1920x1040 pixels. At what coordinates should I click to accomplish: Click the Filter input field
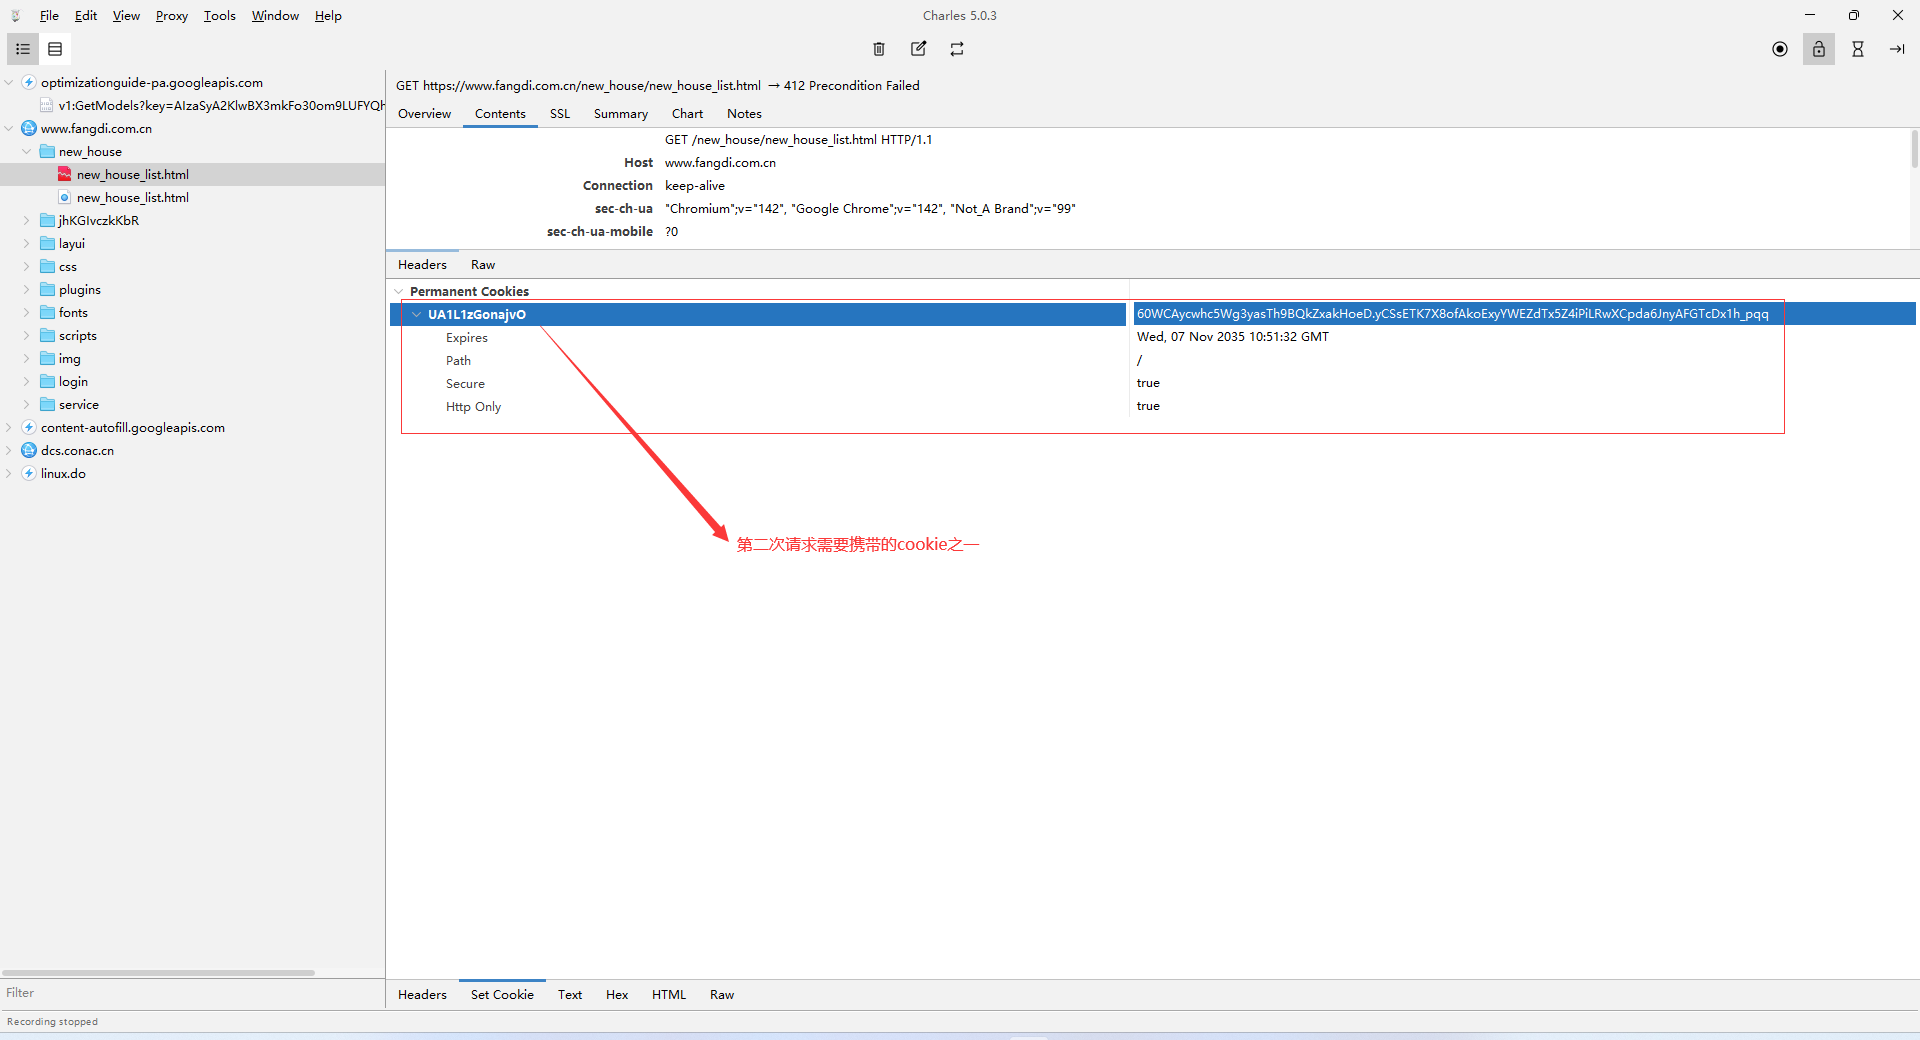pos(192,993)
